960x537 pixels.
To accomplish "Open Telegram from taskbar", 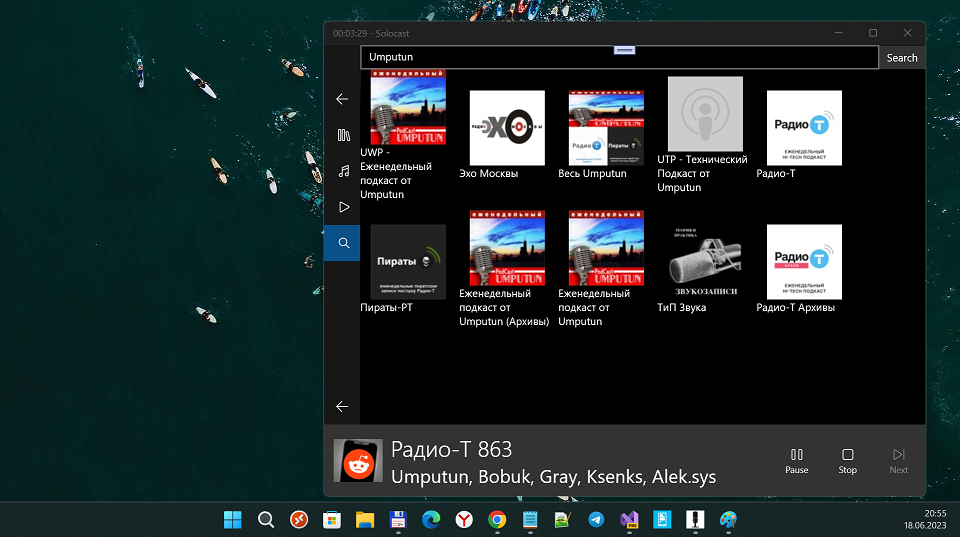I will 596,520.
